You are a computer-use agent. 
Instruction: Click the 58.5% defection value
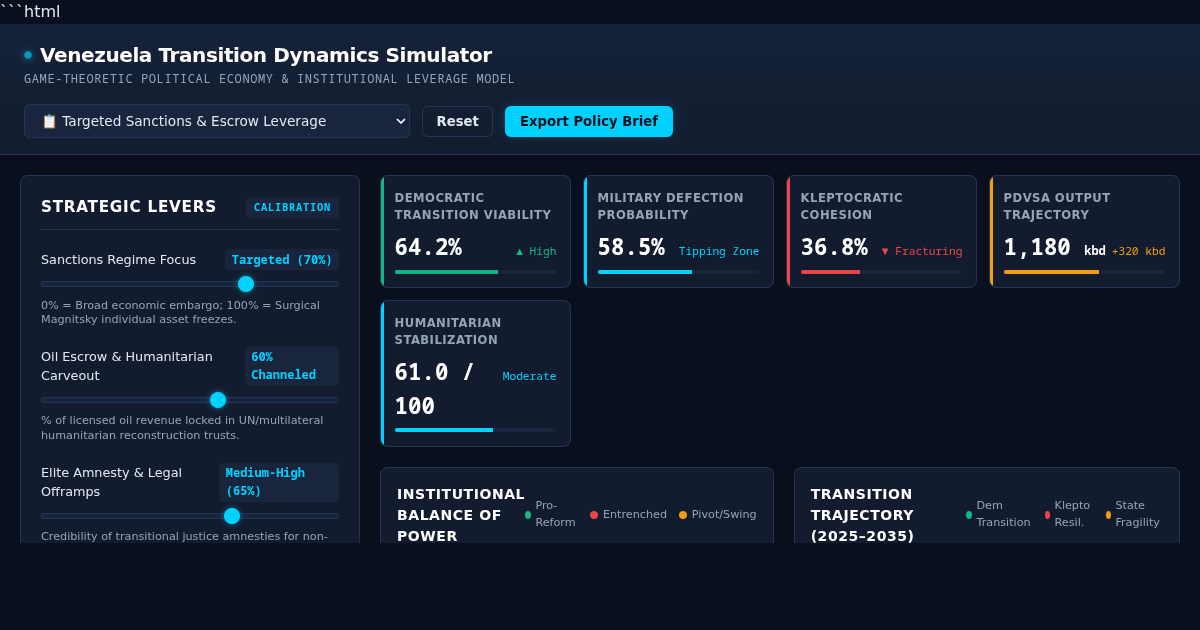(x=631, y=247)
